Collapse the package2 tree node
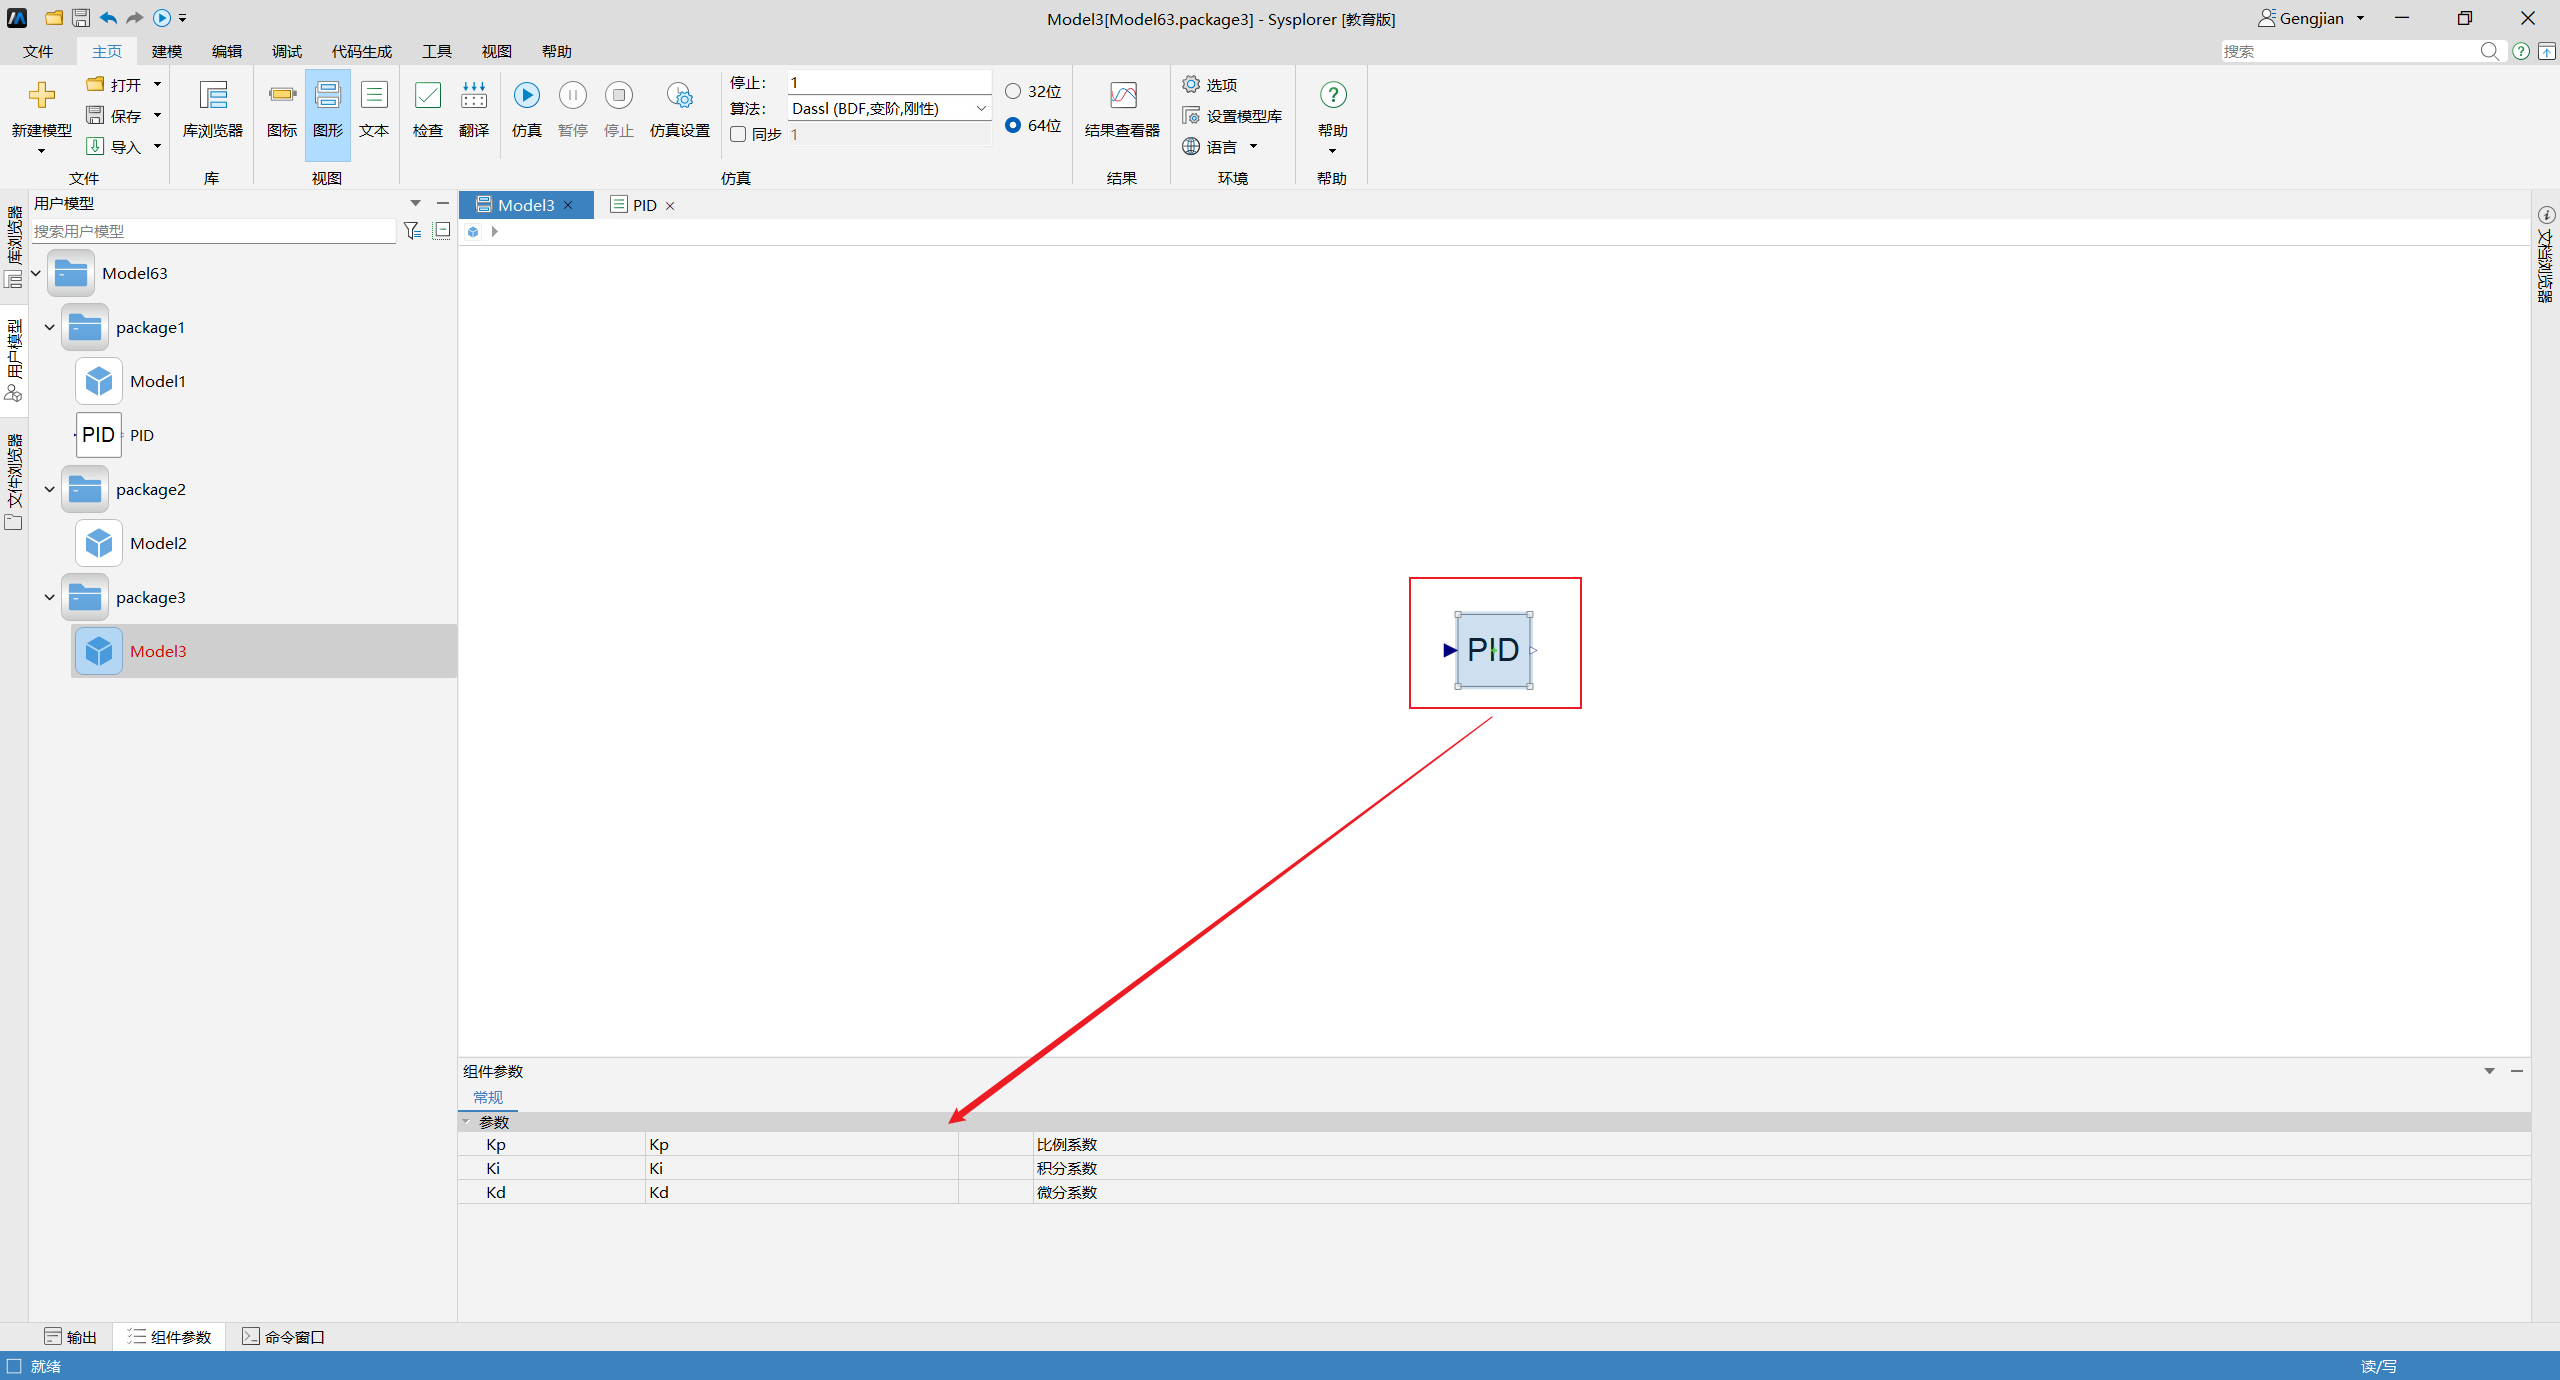This screenshot has width=2560, height=1380. (49, 489)
